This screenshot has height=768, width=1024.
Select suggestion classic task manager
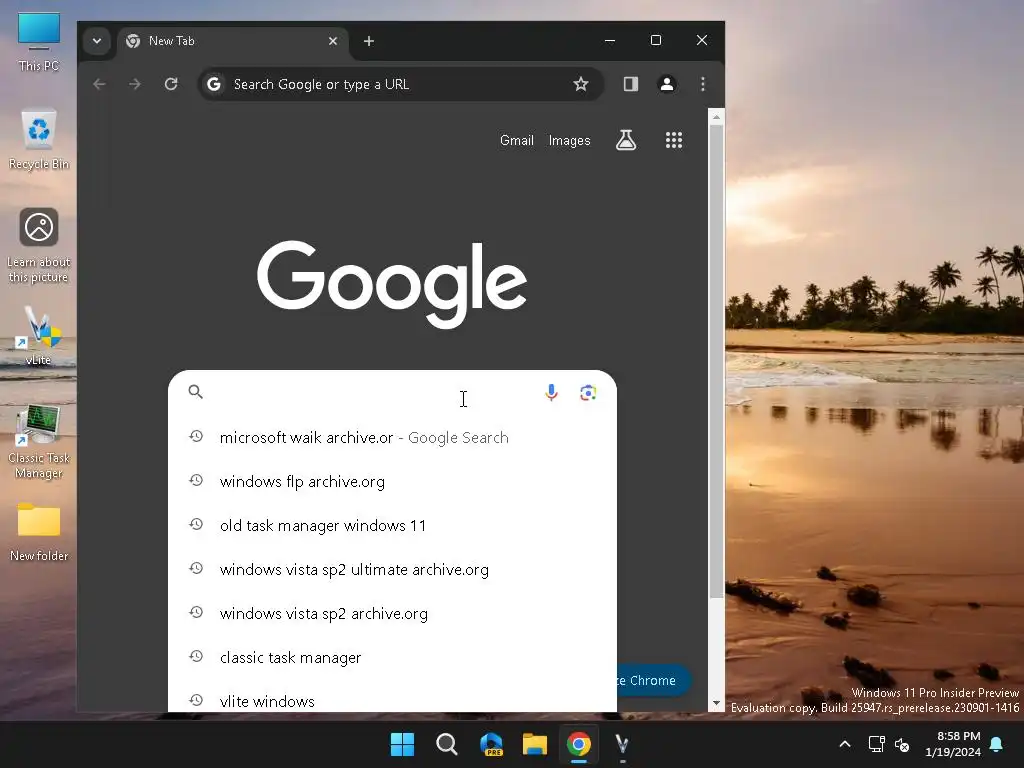[x=392, y=658]
